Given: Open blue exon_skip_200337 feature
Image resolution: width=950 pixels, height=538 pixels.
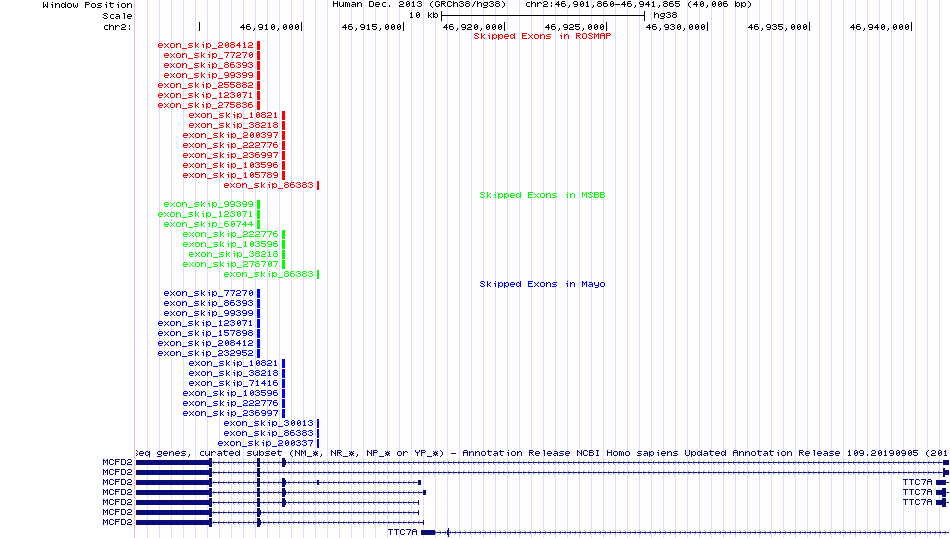Looking at the screenshot, I should (x=265, y=443).
